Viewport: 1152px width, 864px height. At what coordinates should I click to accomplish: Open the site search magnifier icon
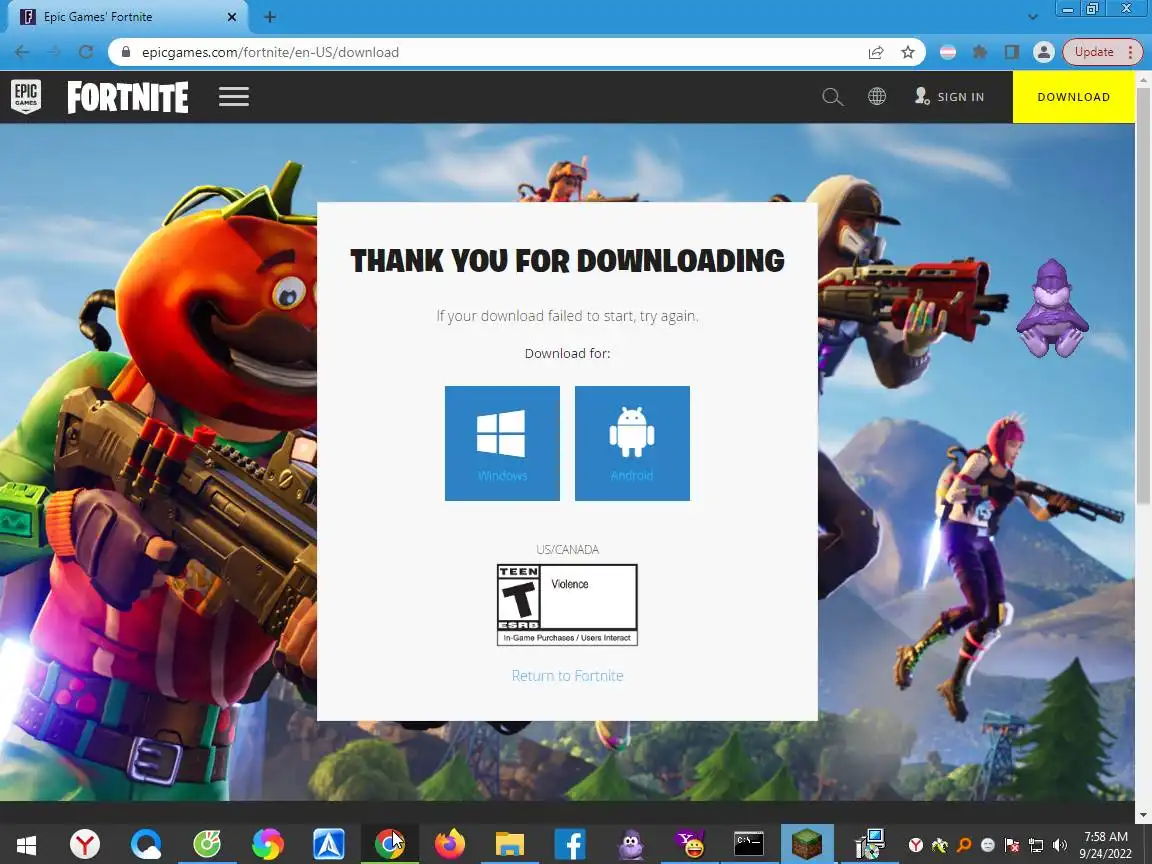(x=832, y=96)
